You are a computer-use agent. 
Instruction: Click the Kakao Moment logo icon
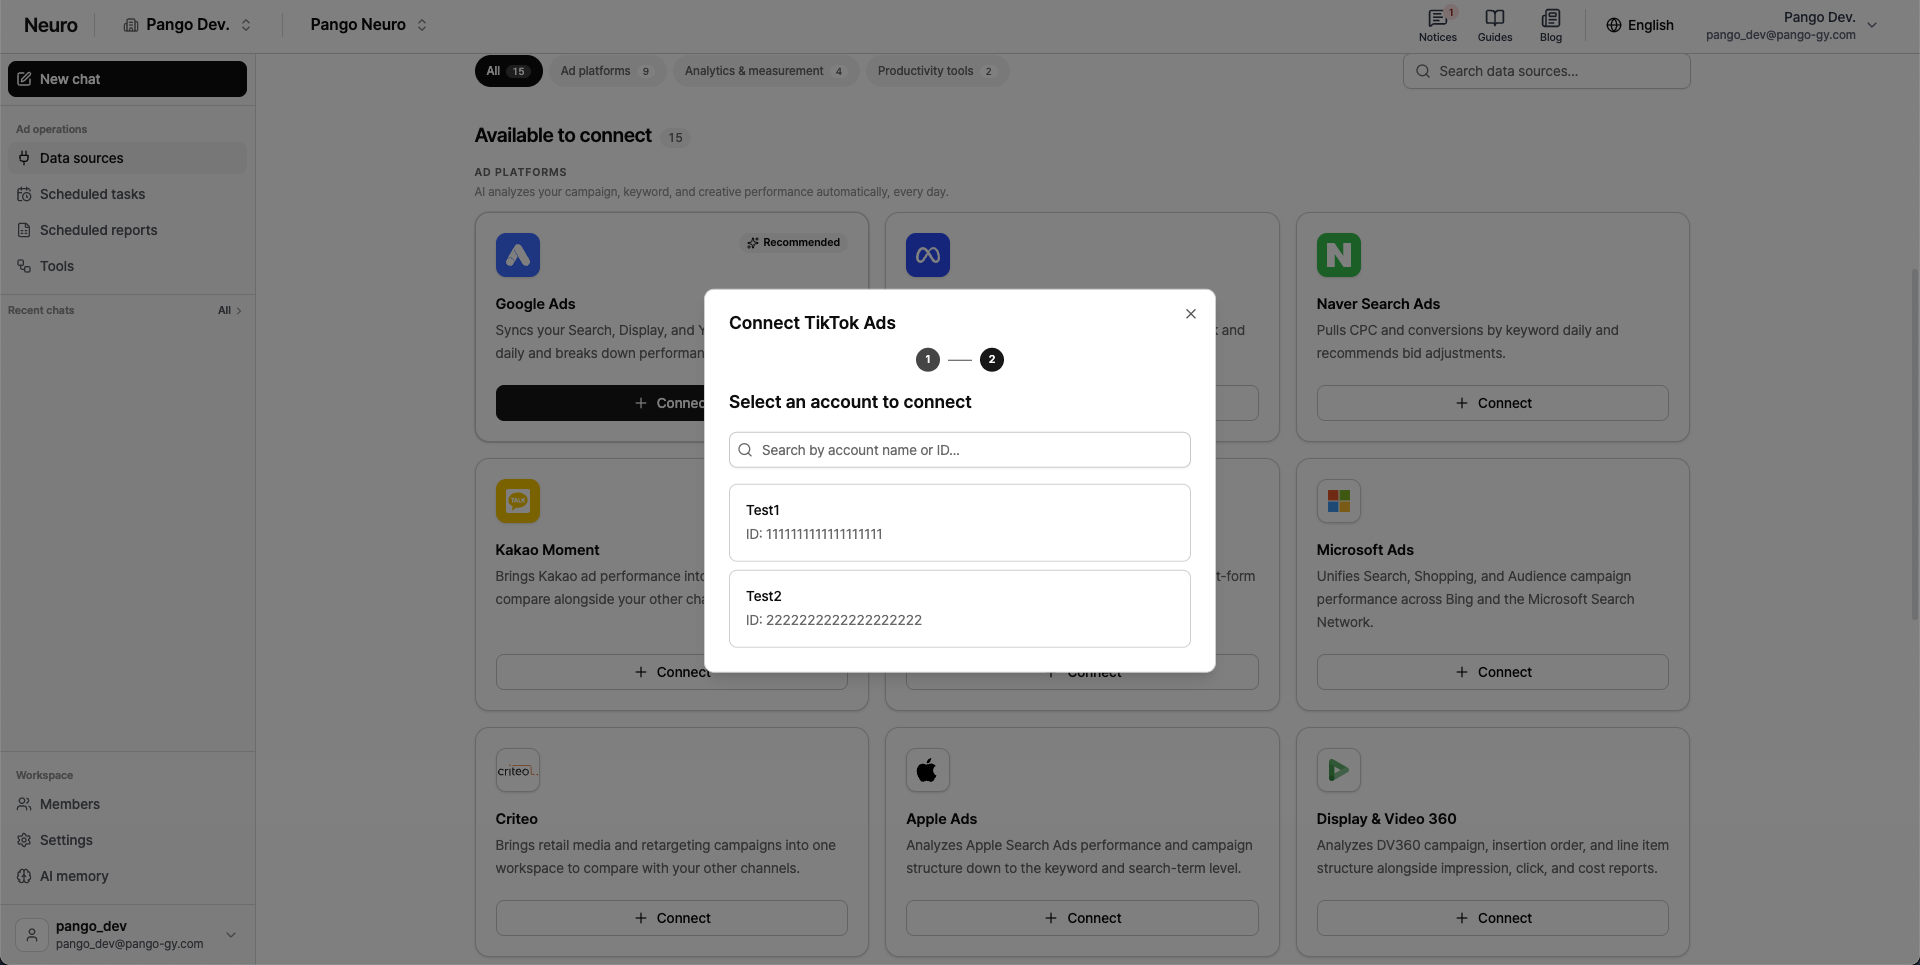(517, 501)
